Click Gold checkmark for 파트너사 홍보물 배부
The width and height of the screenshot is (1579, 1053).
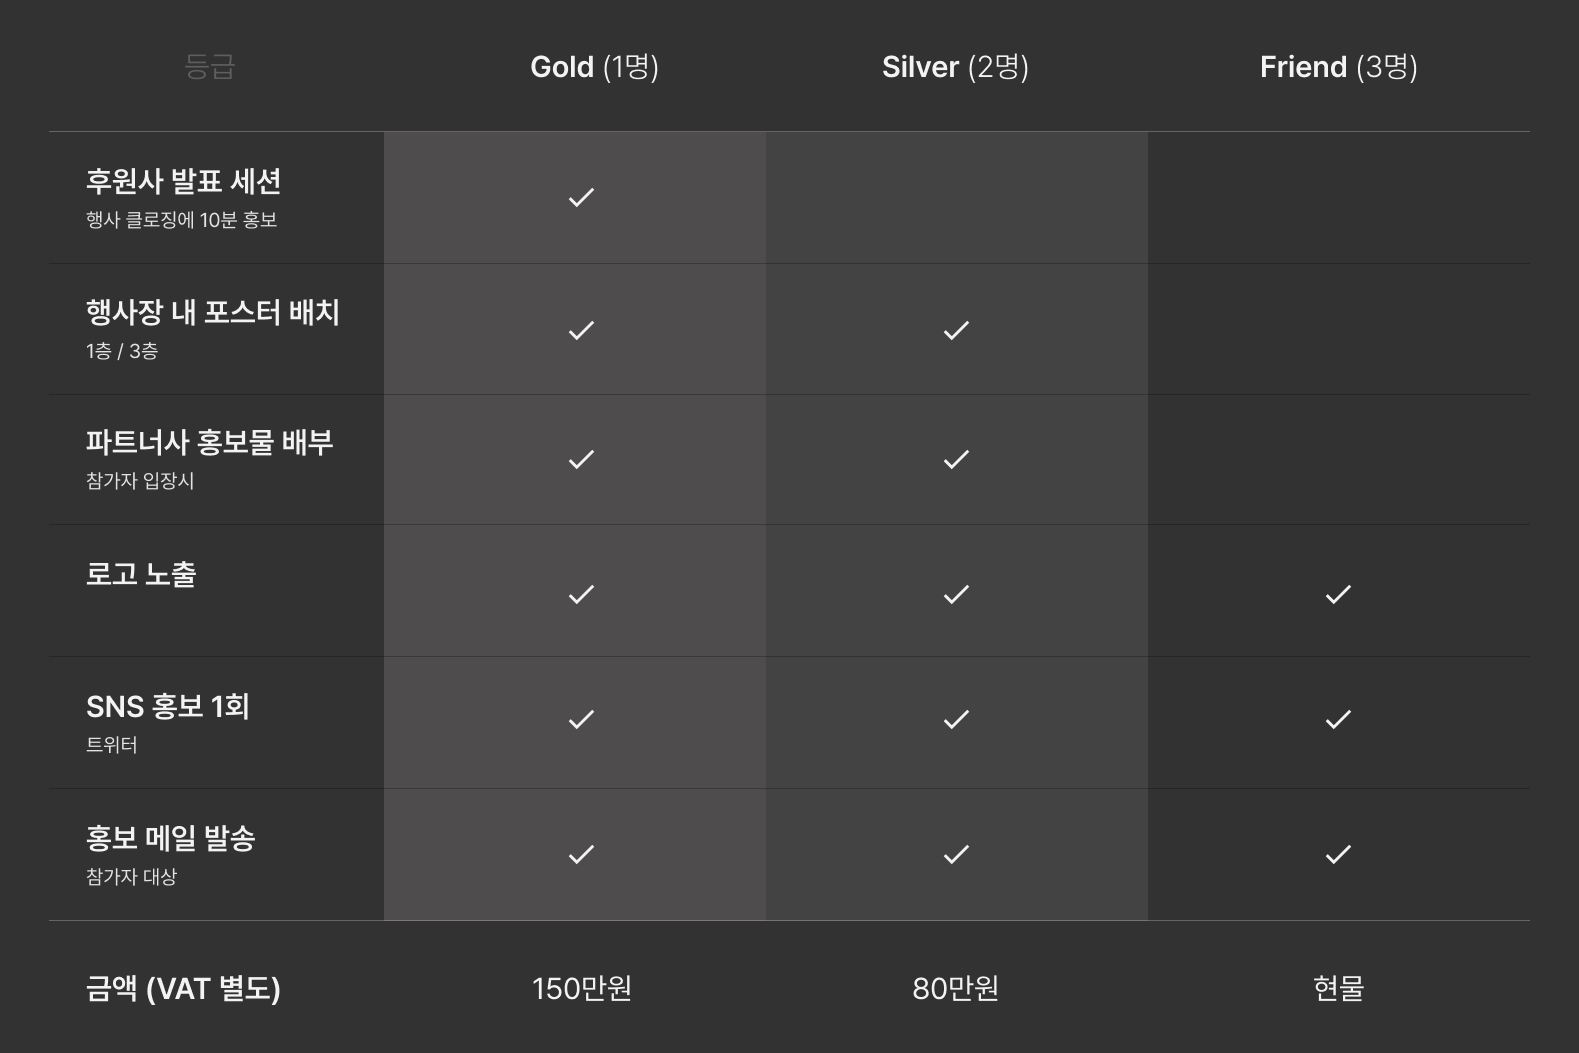pos(581,459)
